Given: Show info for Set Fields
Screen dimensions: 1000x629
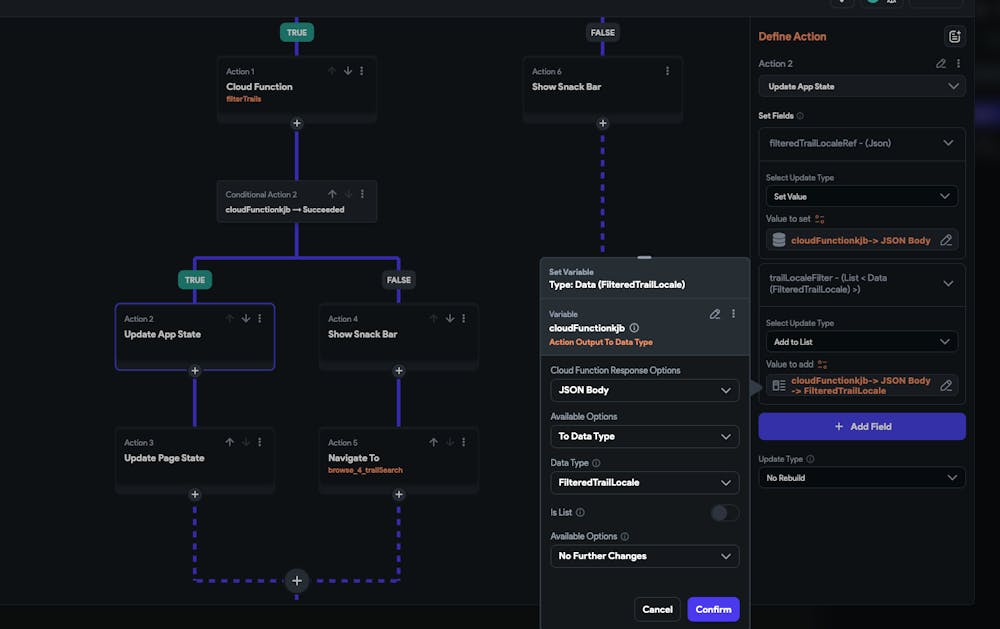Looking at the screenshot, I should pos(800,115).
